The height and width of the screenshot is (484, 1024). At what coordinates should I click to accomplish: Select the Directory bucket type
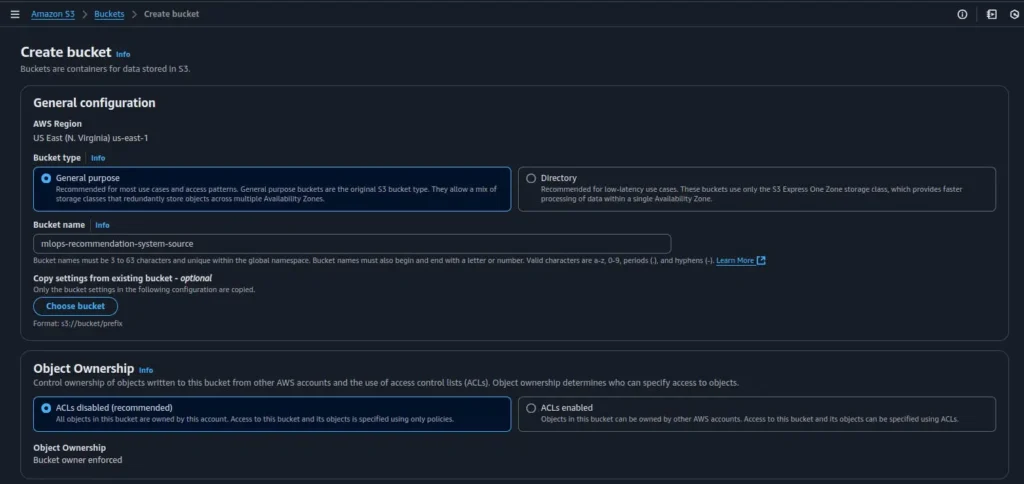click(531, 178)
